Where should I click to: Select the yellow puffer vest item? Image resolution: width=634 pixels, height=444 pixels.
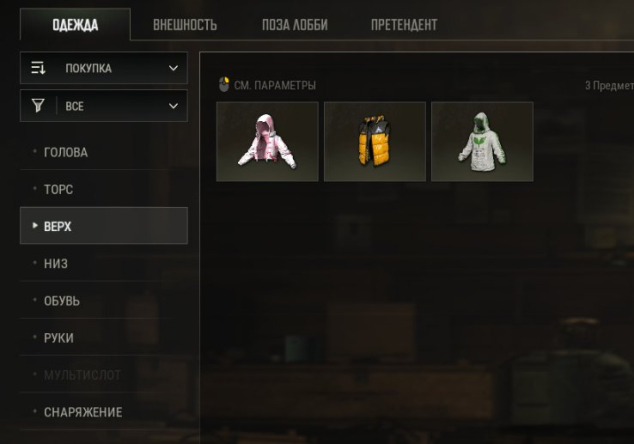[375, 142]
